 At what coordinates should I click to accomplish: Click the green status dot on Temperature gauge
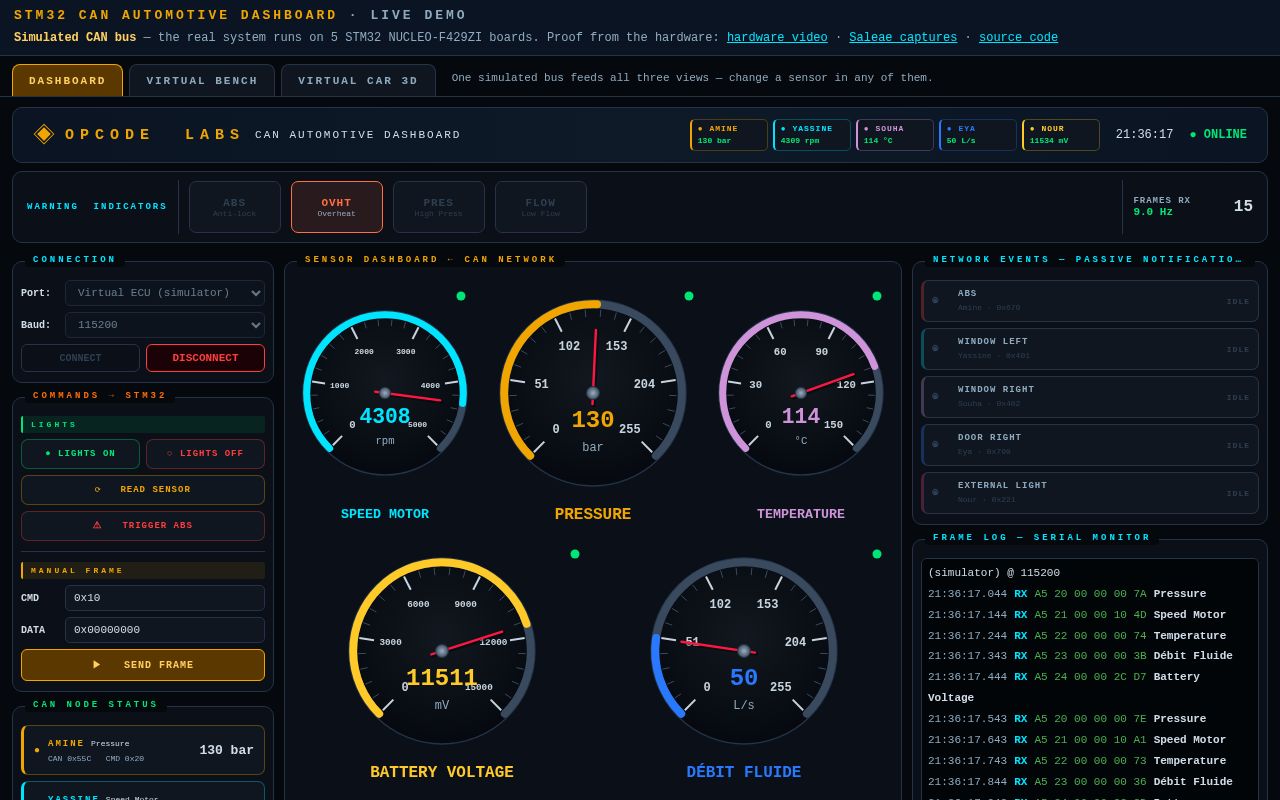(877, 296)
